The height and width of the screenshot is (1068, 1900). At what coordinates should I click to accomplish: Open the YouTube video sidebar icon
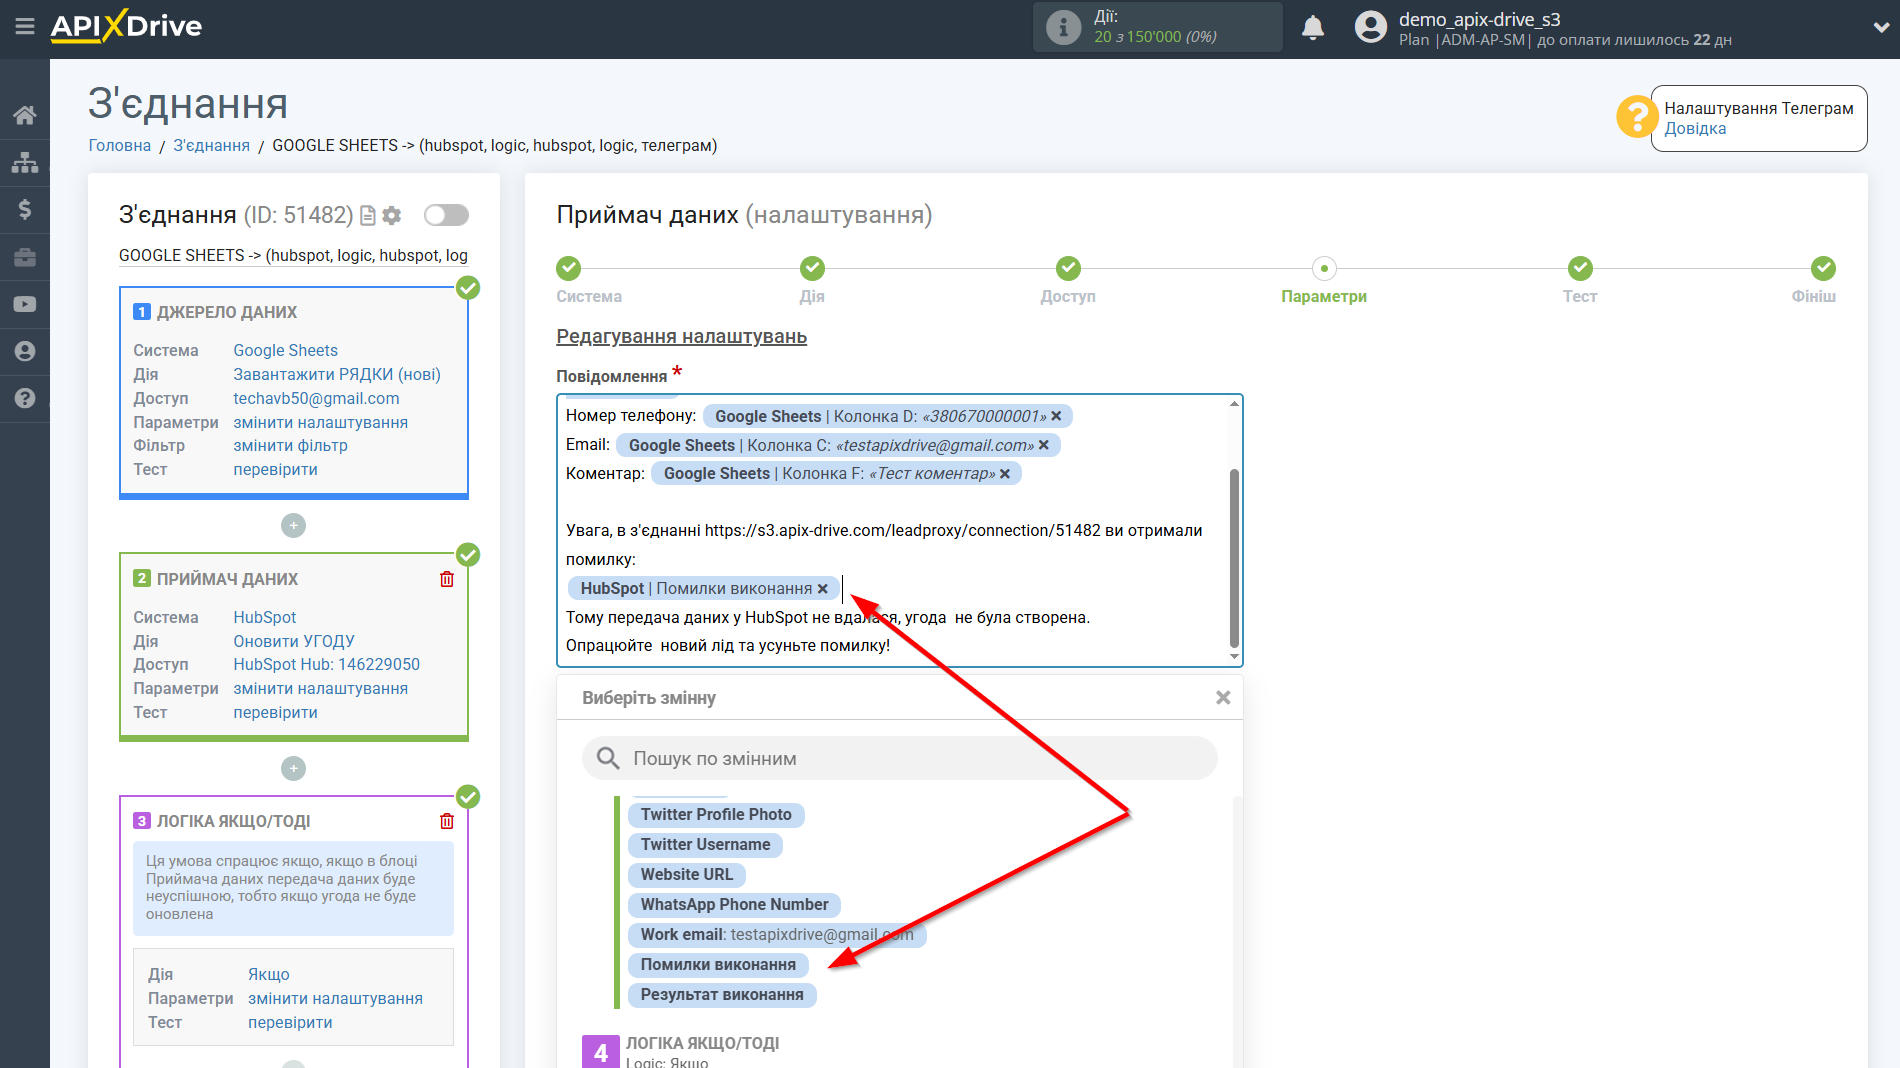click(x=25, y=304)
